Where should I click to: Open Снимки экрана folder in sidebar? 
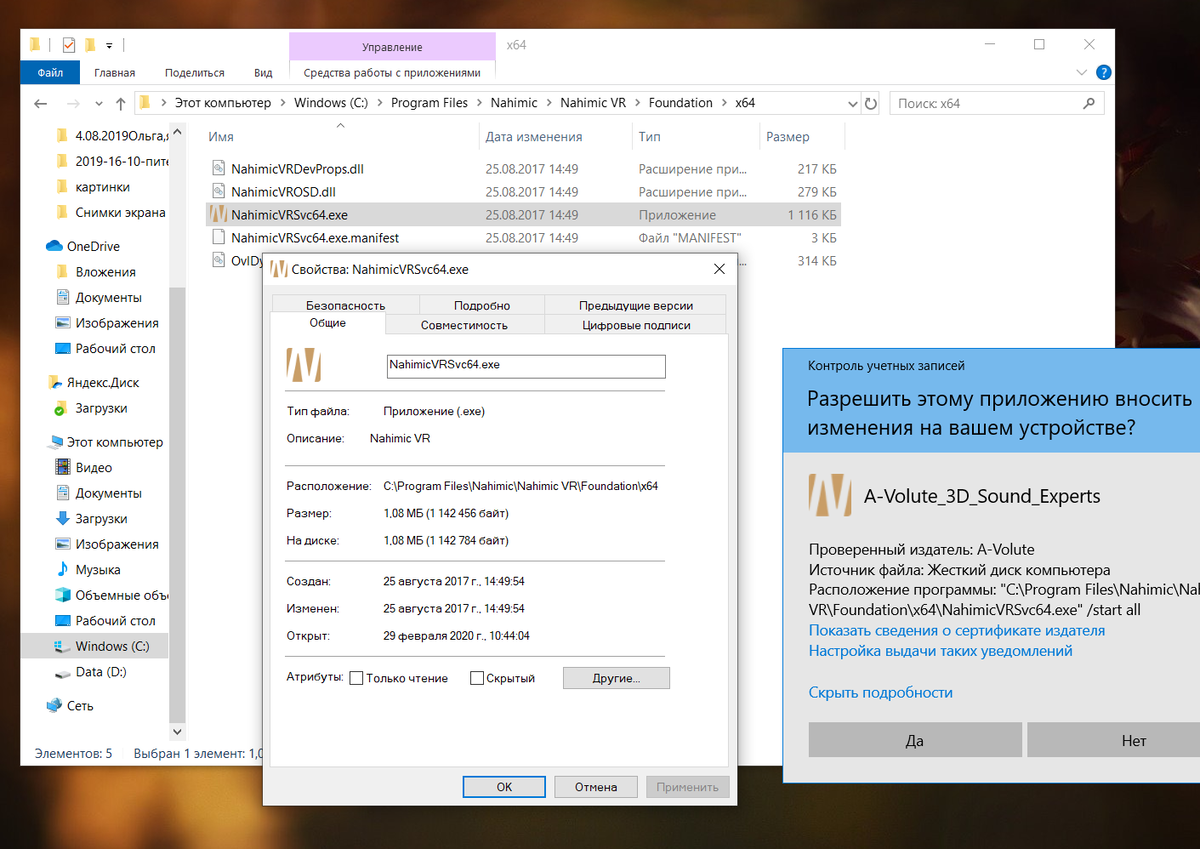point(120,212)
